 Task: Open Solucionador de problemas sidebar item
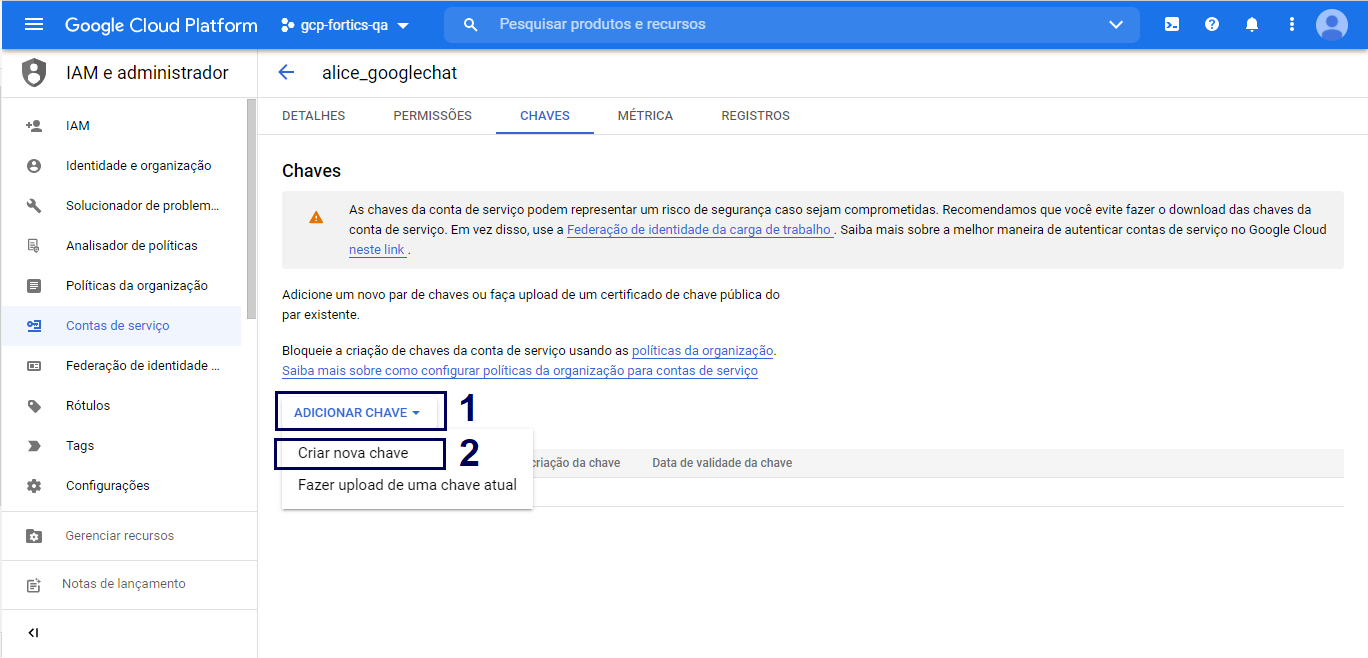click(x=121, y=206)
